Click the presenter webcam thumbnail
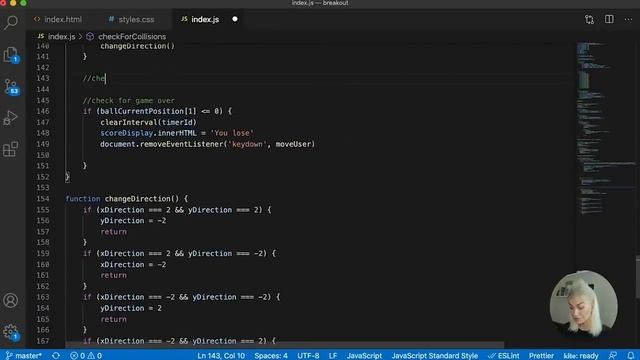The image size is (640, 360). pos(584,304)
